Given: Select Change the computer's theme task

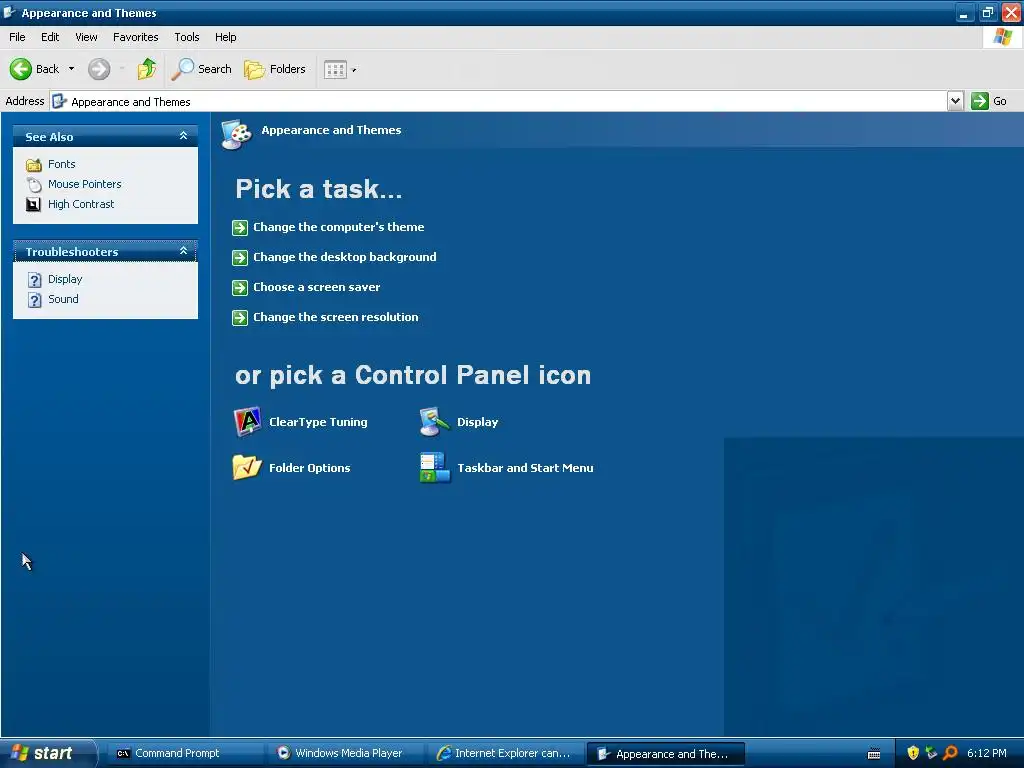Looking at the screenshot, I should pos(338,227).
